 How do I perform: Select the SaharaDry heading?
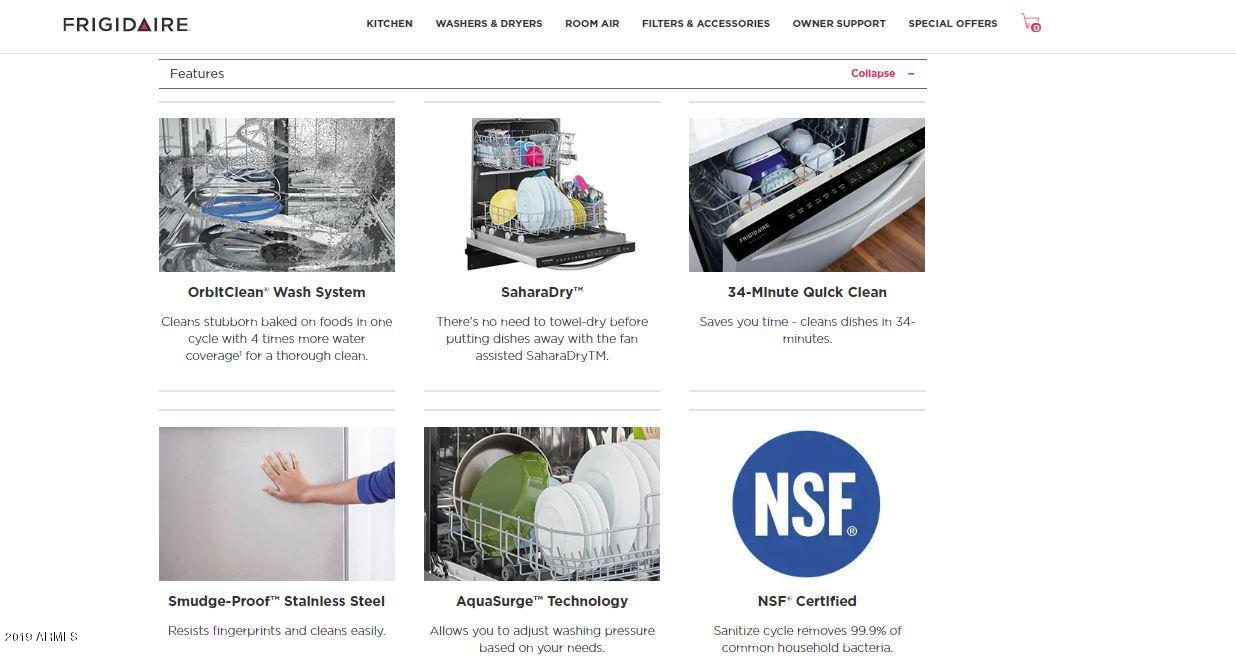point(542,292)
